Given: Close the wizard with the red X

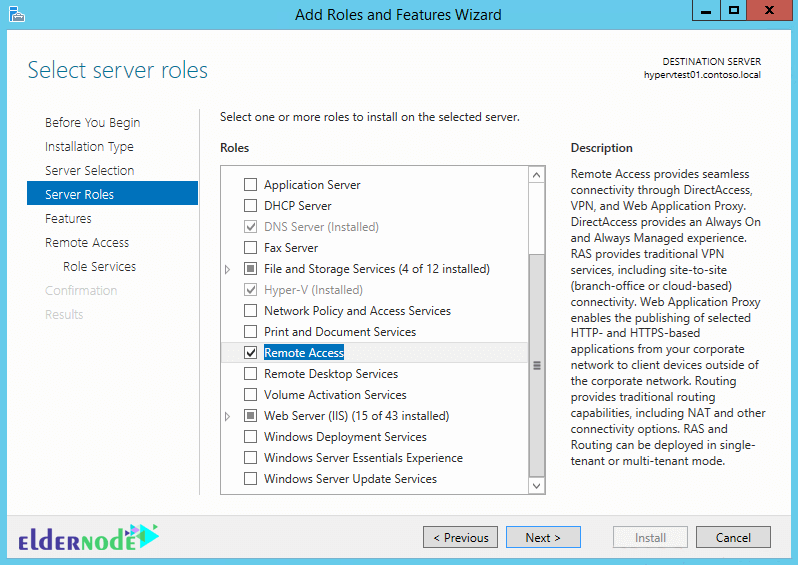Looking at the screenshot, I should [769, 11].
